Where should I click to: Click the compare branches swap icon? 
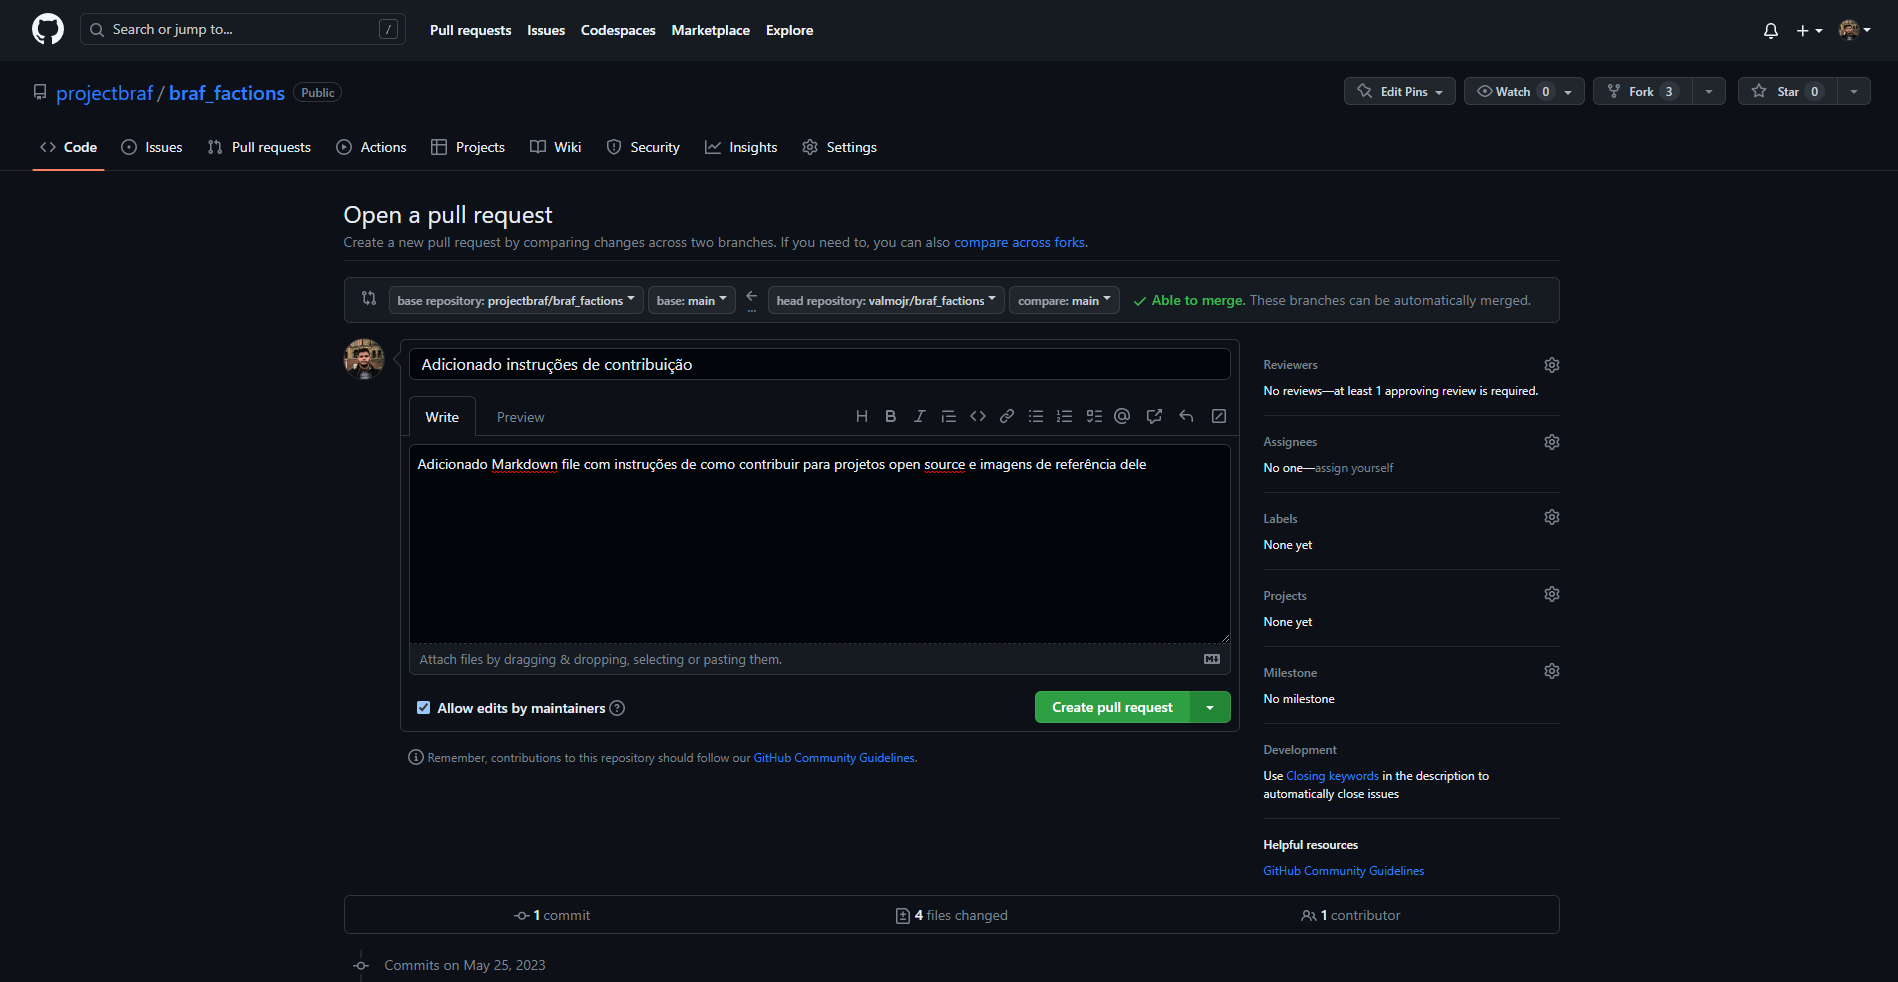(x=369, y=298)
